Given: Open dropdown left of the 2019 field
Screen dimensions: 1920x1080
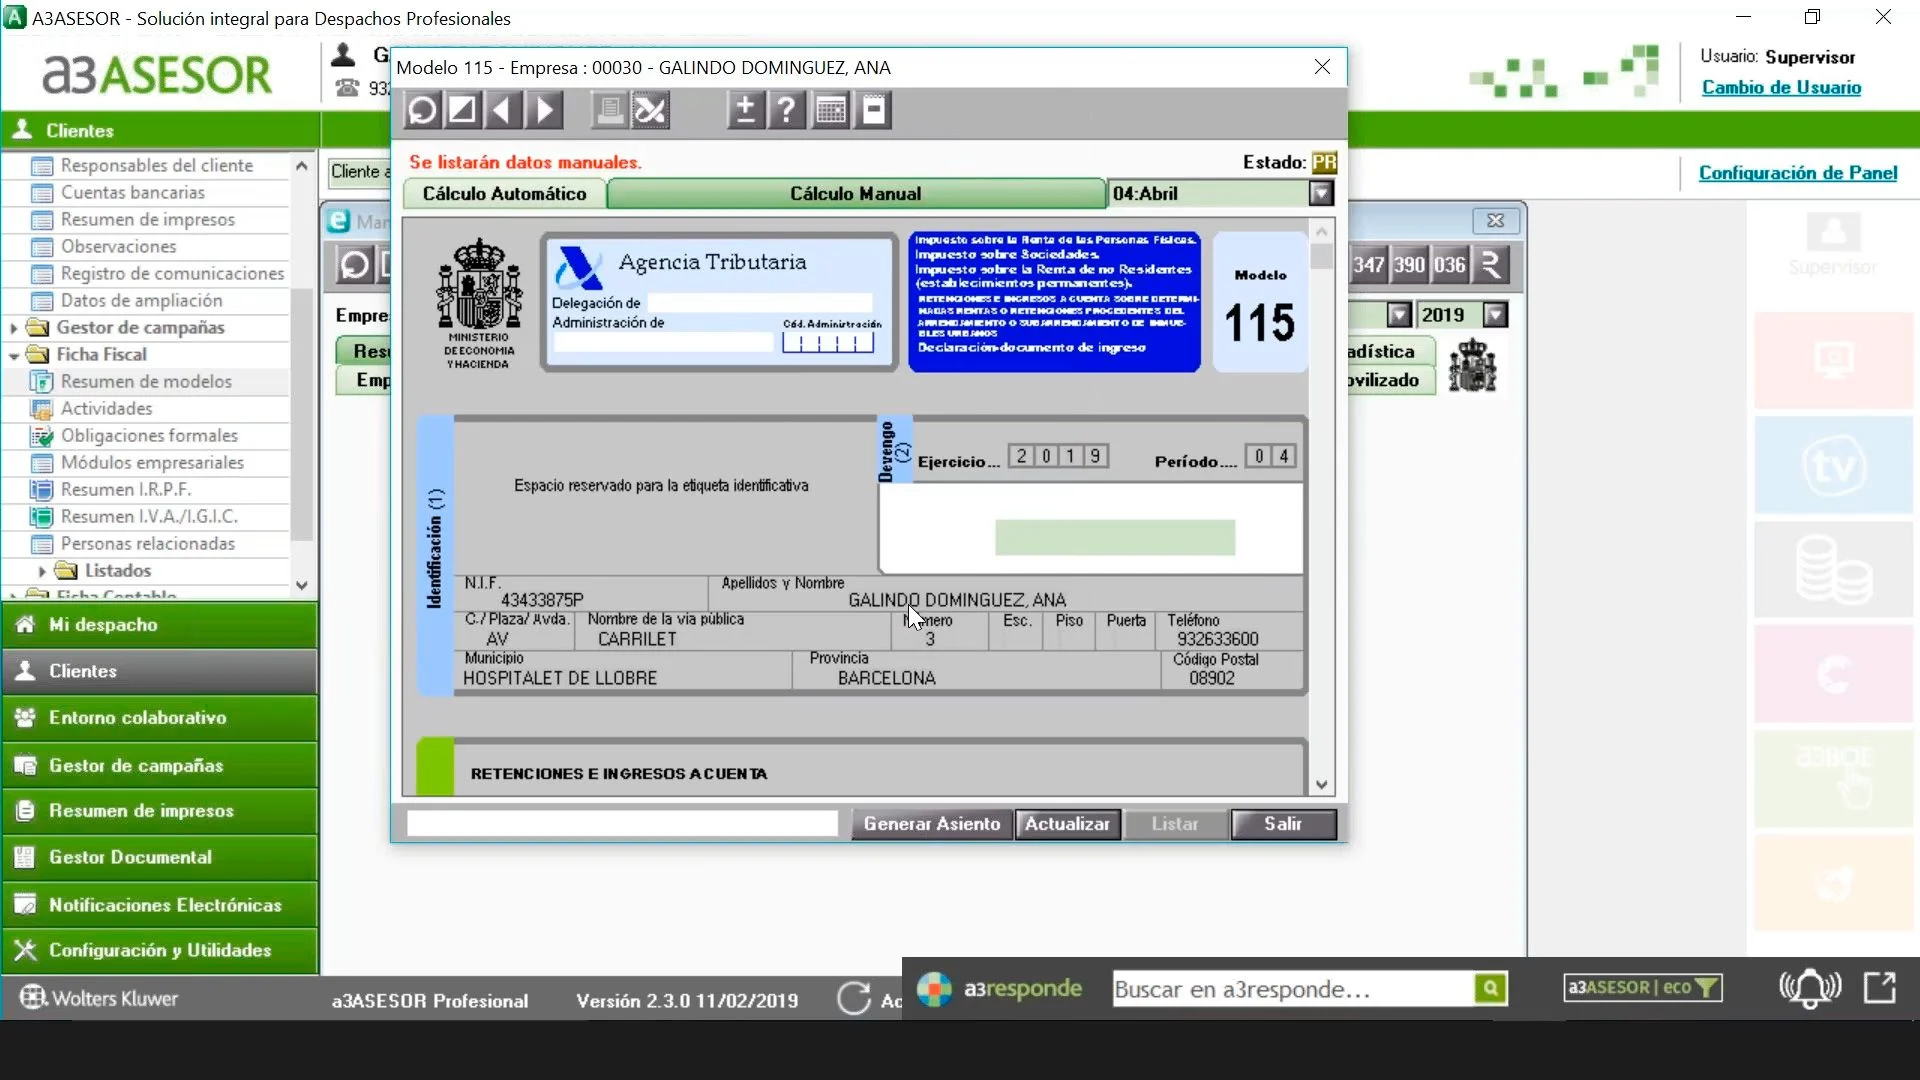Looking at the screenshot, I should pos(1399,315).
